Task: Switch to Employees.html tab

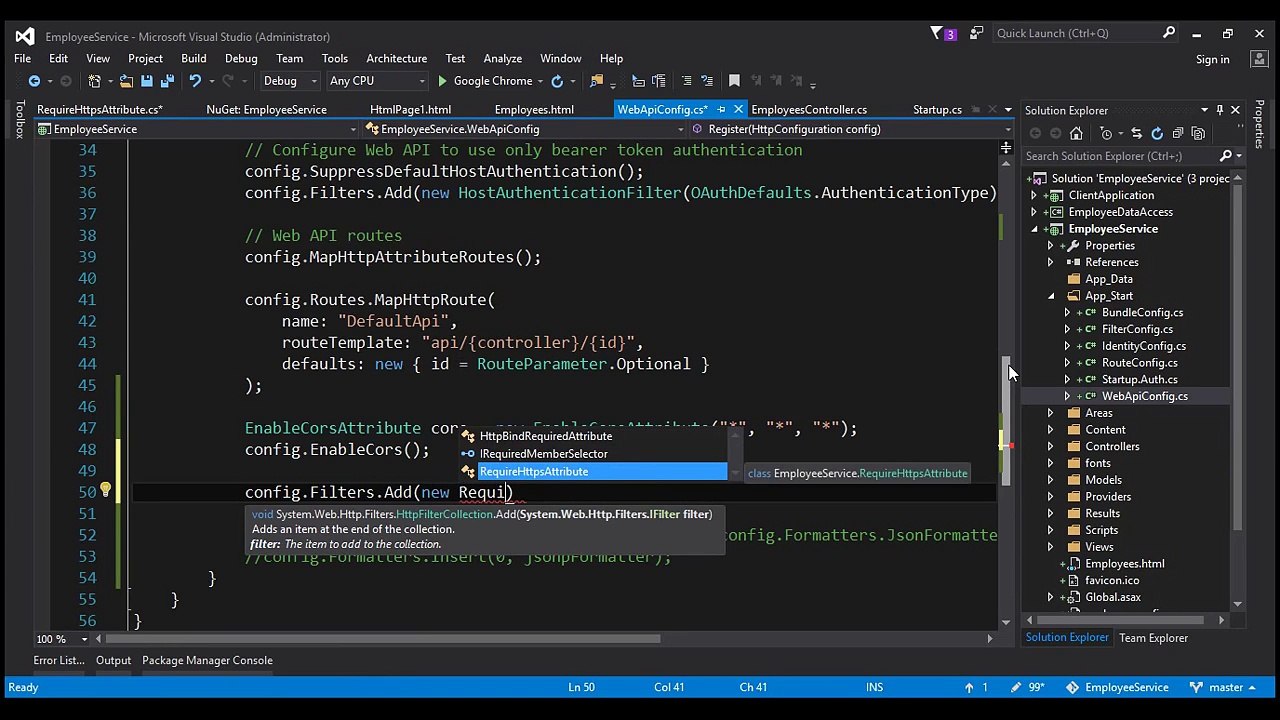Action: tap(534, 109)
